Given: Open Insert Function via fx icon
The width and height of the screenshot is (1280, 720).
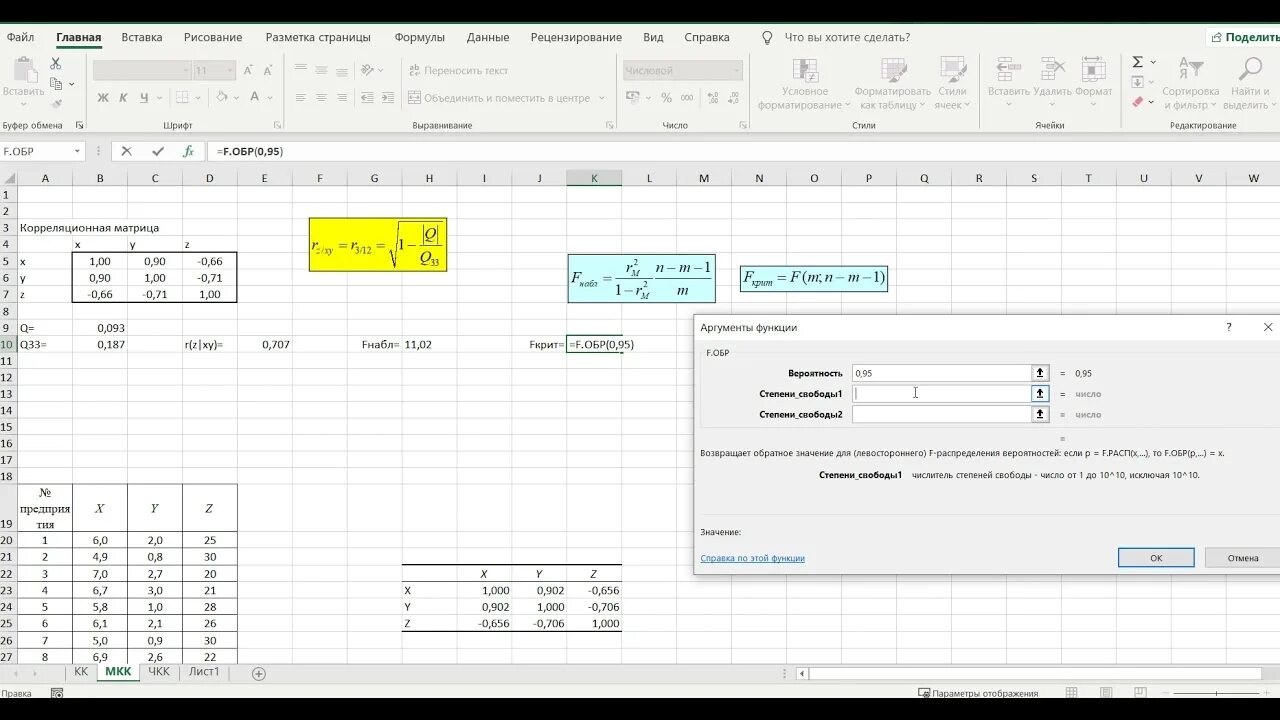Looking at the screenshot, I should tap(188, 151).
